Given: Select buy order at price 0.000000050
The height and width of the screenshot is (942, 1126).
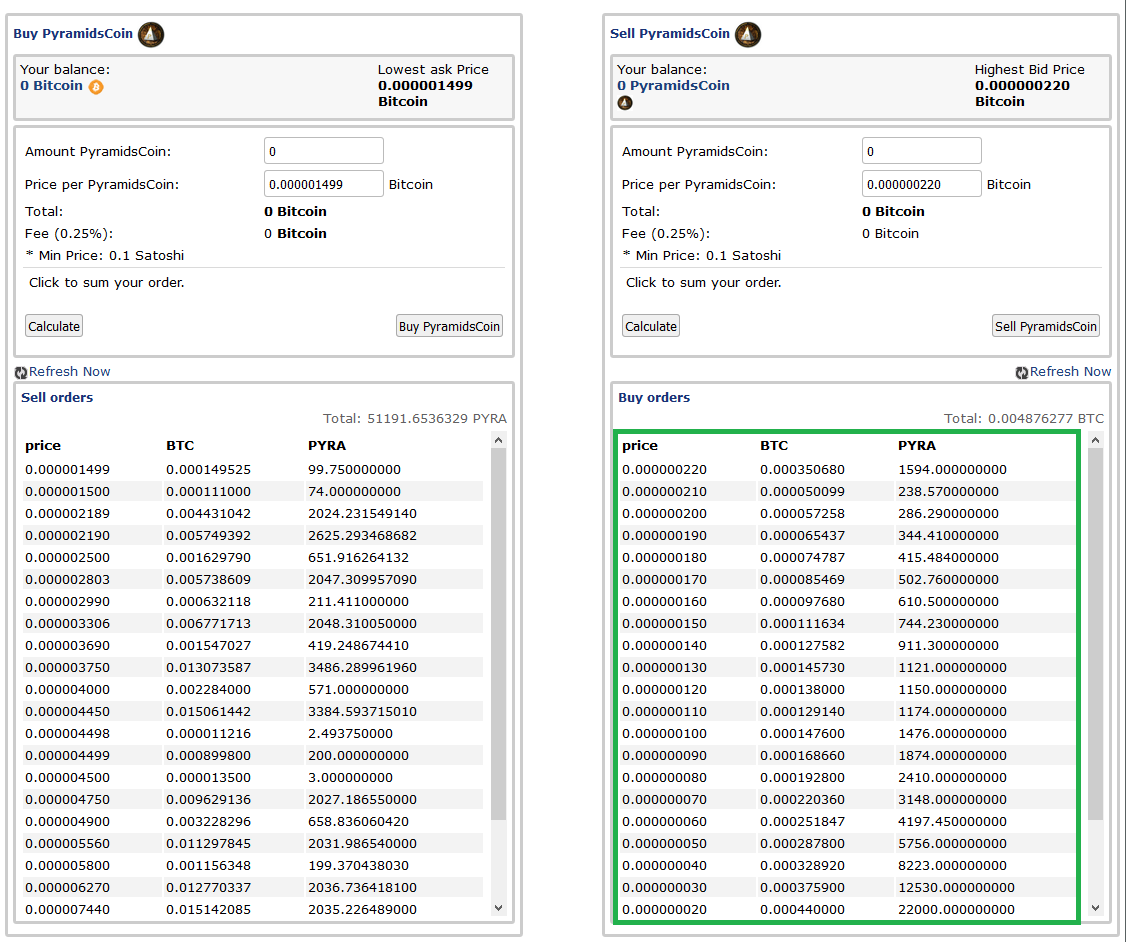Looking at the screenshot, I should point(848,844).
